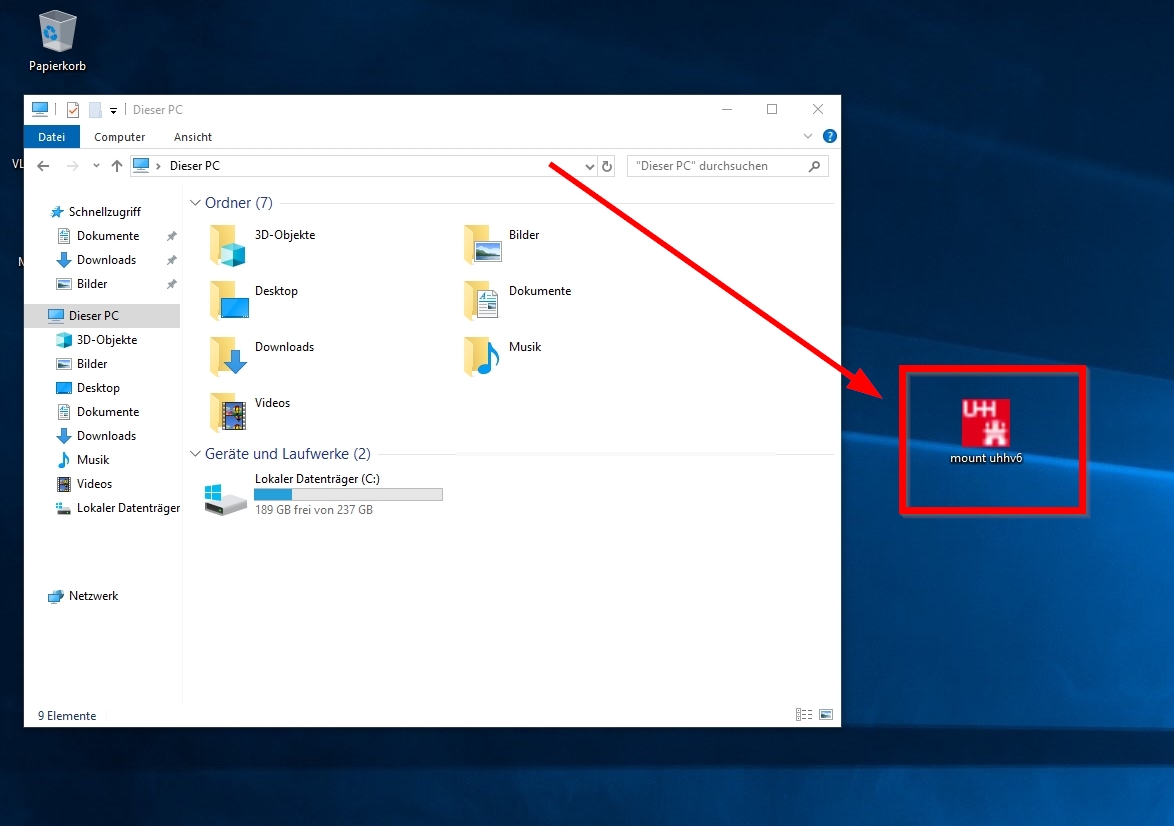The width and height of the screenshot is (1174, 826).
Task: Collapse the Geräte und Laufwerke group
Action: pyautogui.click(x=195, y=454)
